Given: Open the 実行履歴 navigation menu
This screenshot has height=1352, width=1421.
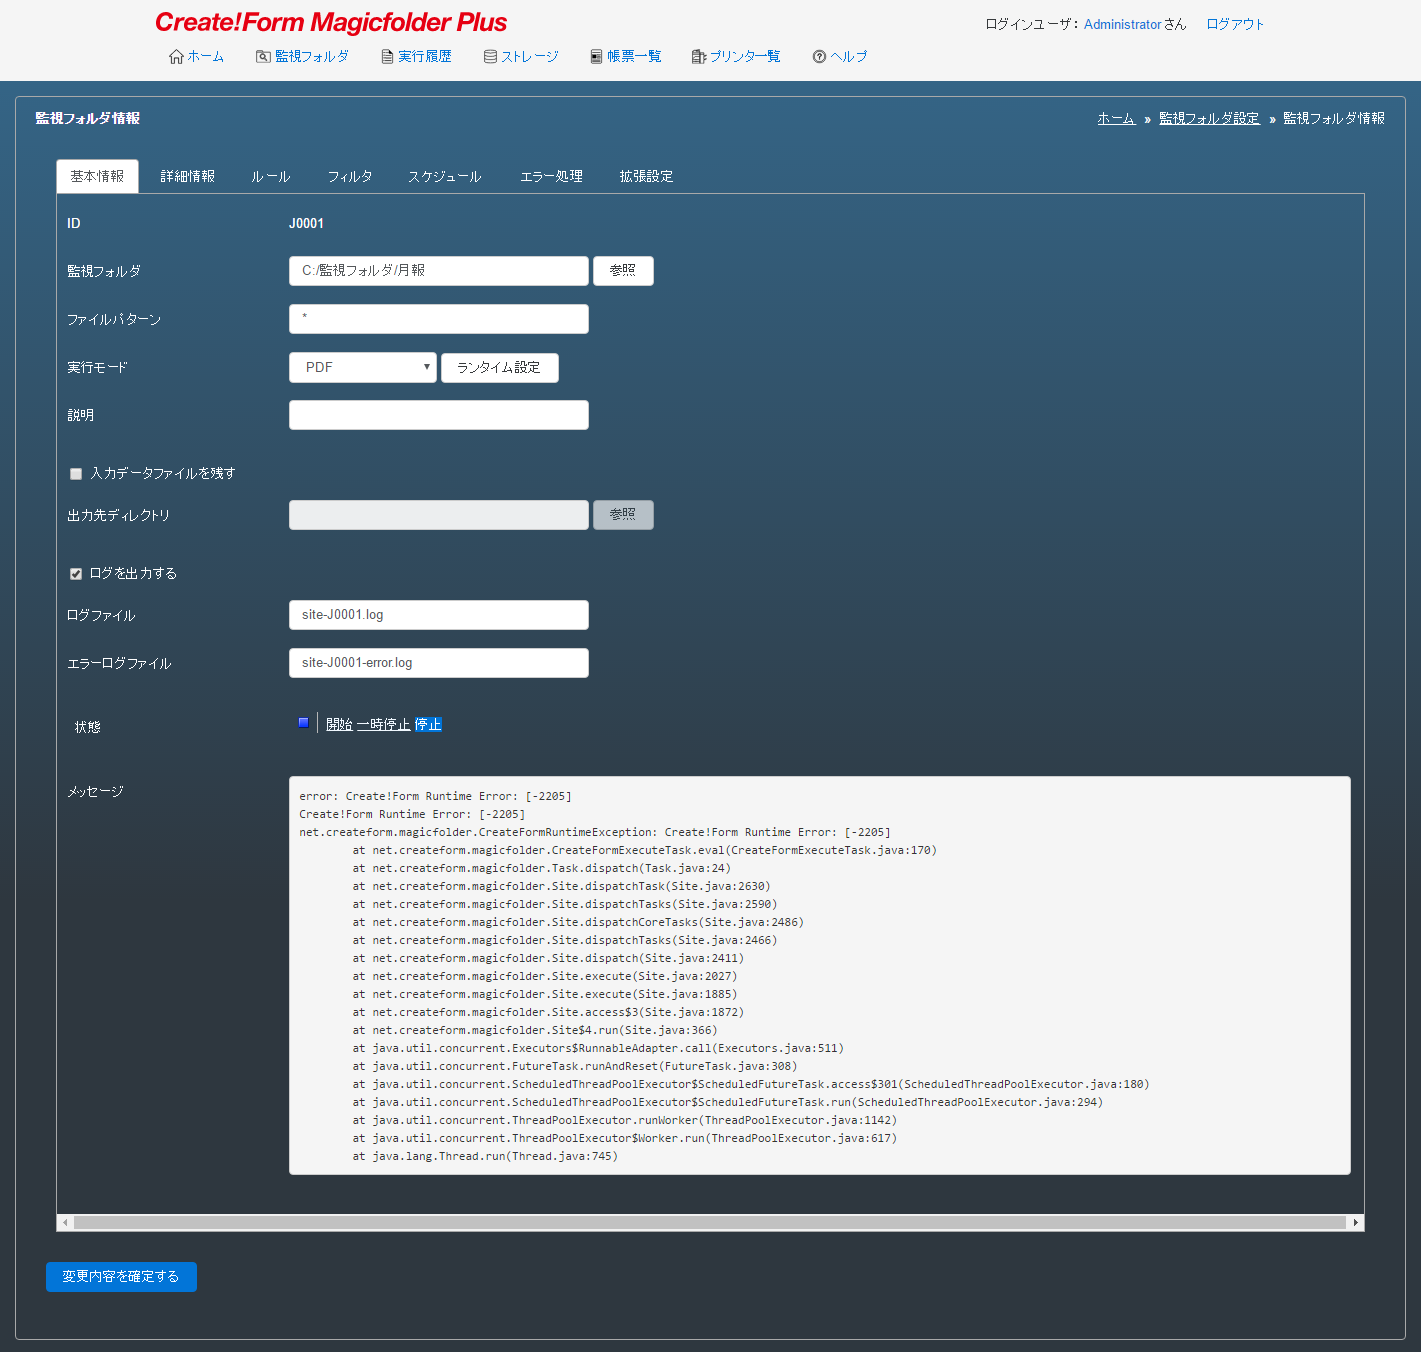Looking at the screenshot, I should tap(416, 57).
